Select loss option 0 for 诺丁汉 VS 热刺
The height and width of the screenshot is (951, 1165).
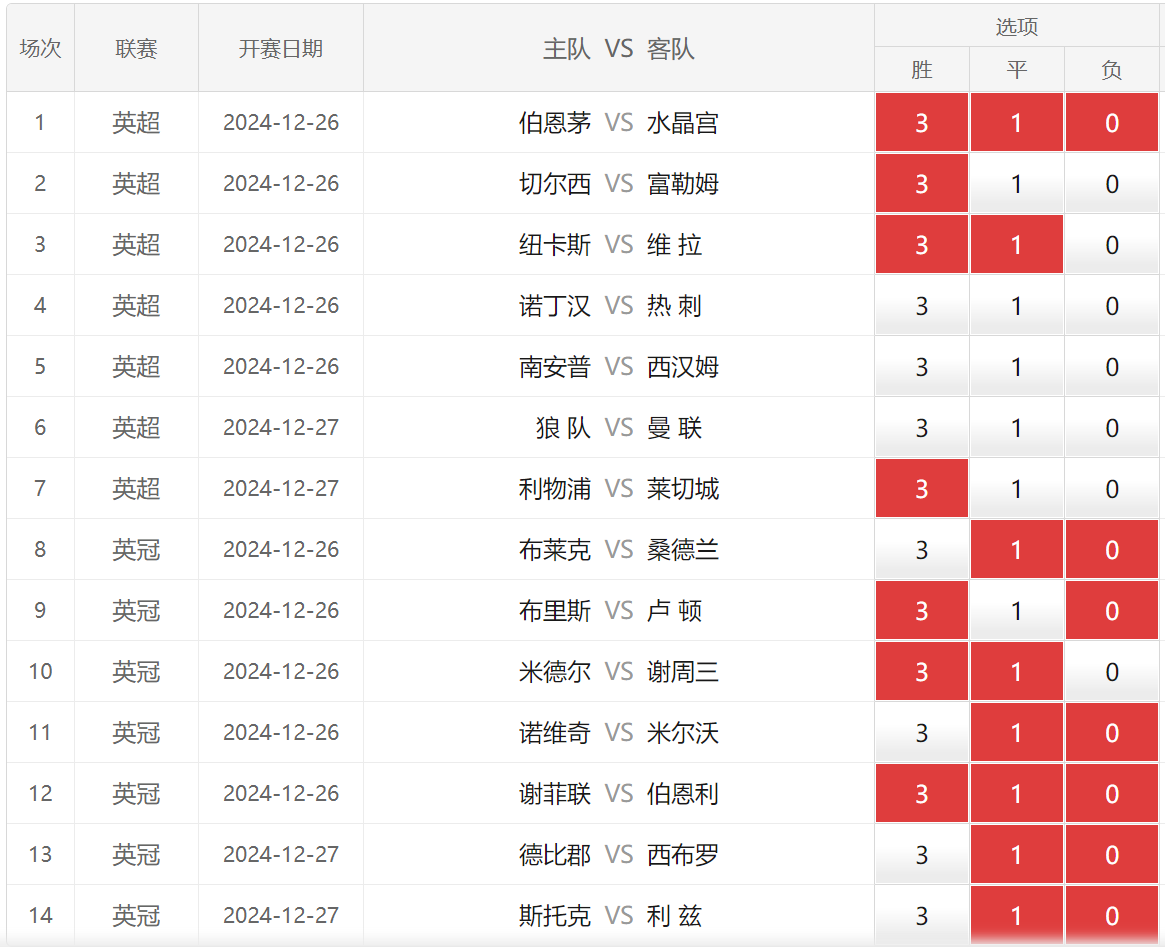pyautogui.click(x=1112, y=305)
